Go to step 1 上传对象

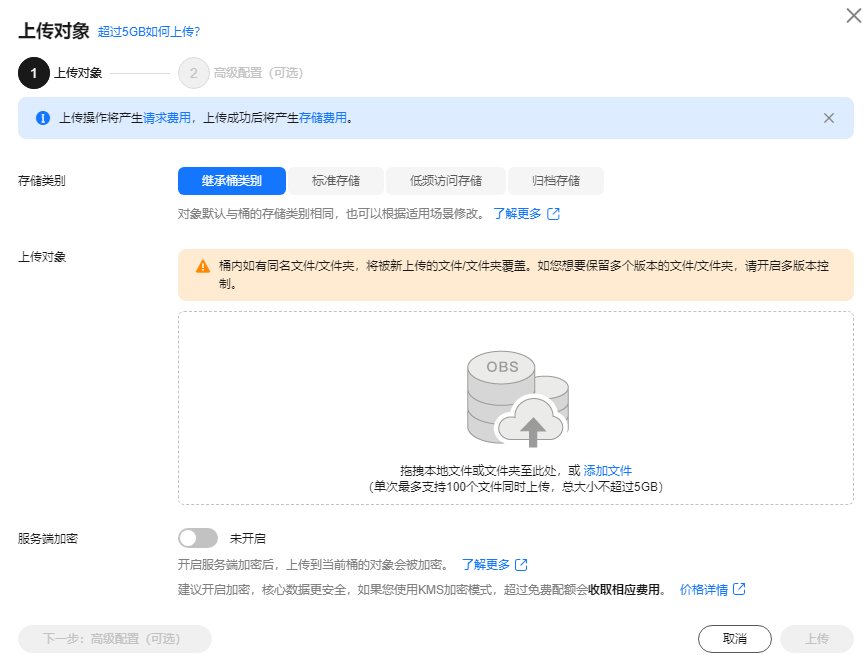(x=60, y=73)
